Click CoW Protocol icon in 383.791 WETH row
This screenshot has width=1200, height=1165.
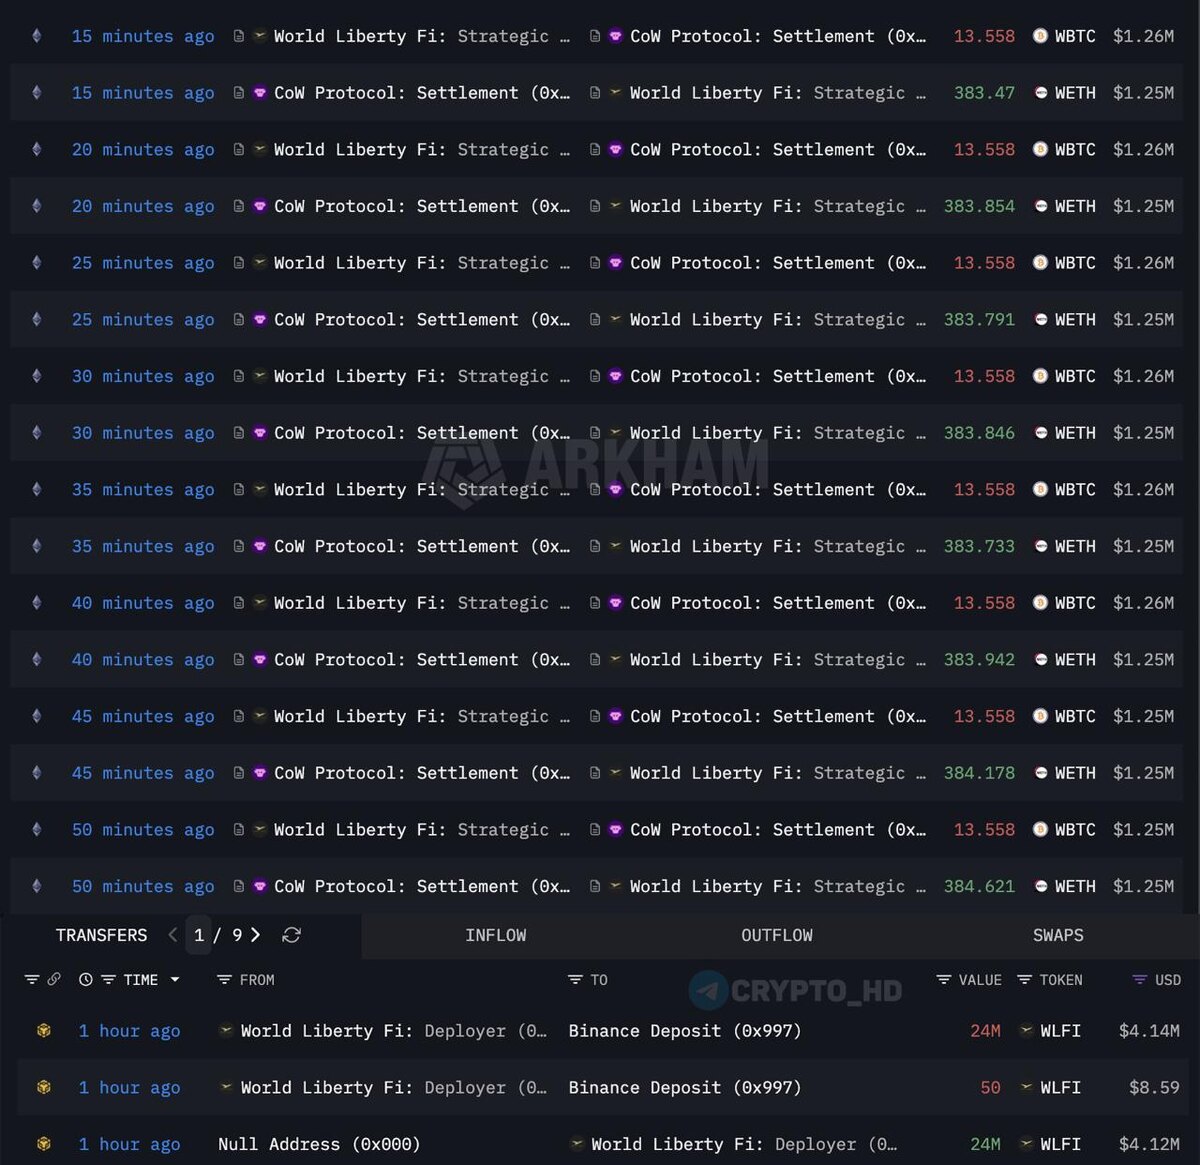point(260,320)
